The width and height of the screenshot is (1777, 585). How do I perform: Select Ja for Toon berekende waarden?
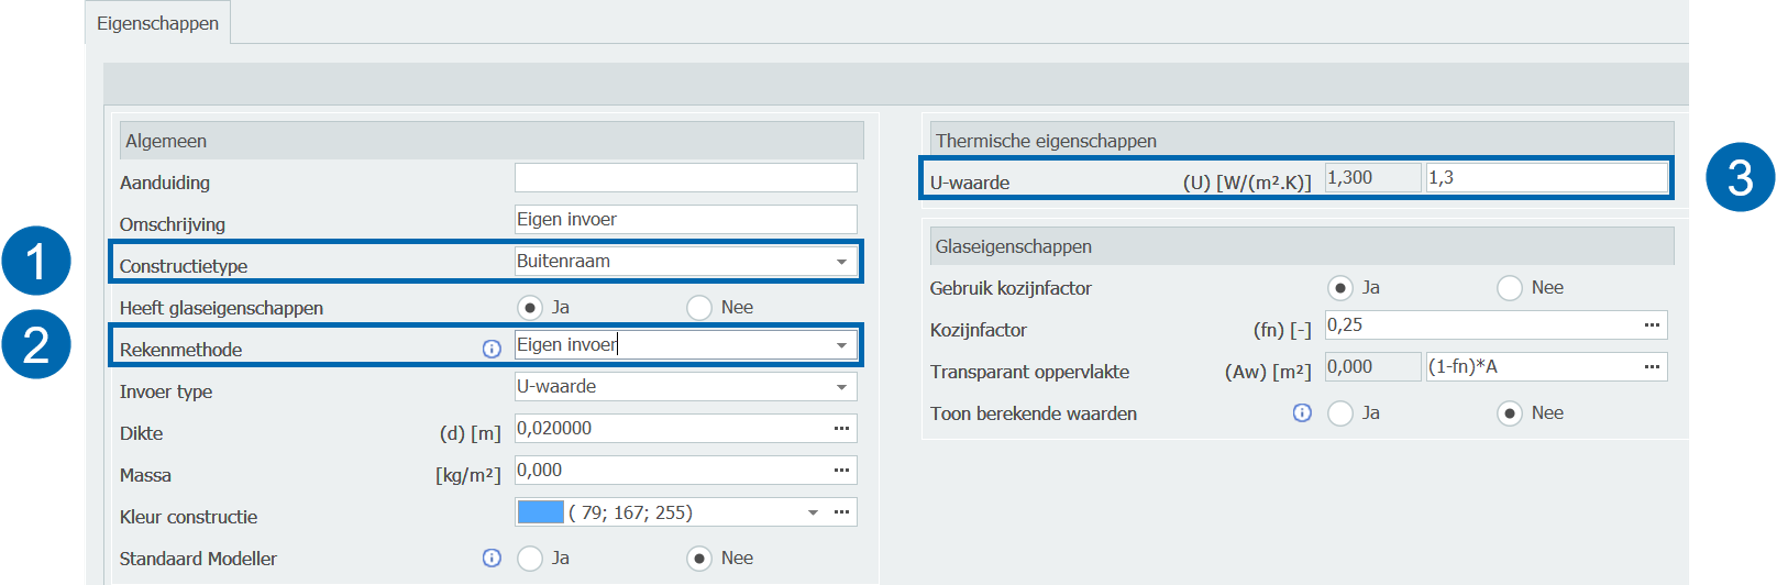pos(1340,413)
